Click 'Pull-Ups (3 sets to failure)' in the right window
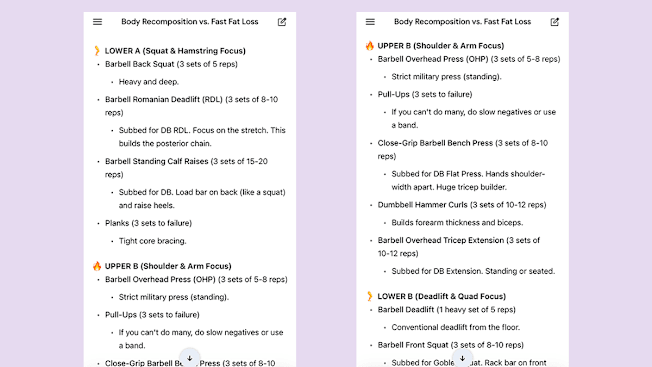The width and height of the screenshot is (652, 367). (x=425, y=94)
